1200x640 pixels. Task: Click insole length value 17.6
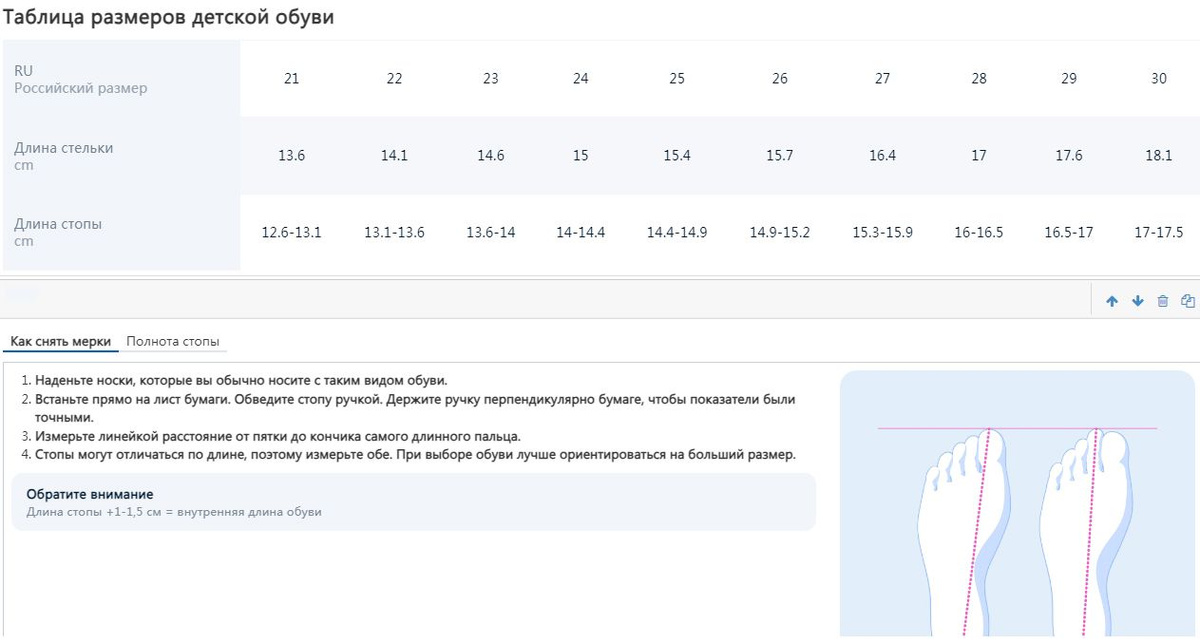(1069, 156)
